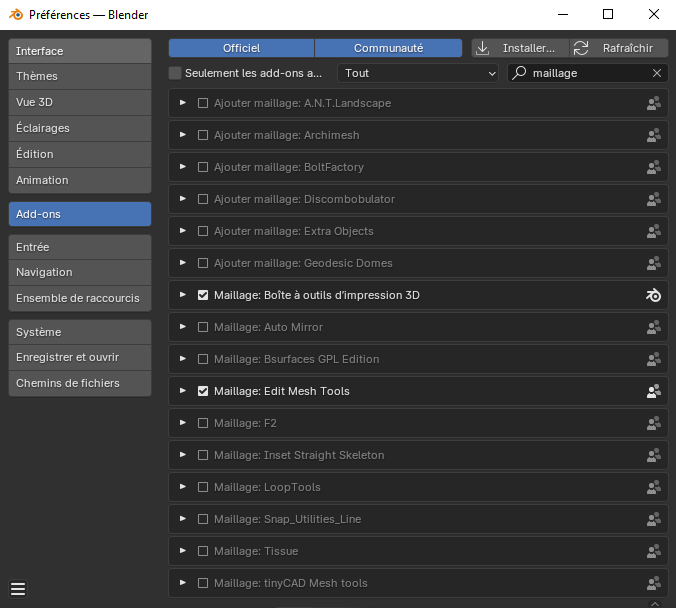Image resolution: width=676 pixels, height=608 pixels.
Task: Click community icon on Snap_Utilities_Line row
Action: click(654, 519)
